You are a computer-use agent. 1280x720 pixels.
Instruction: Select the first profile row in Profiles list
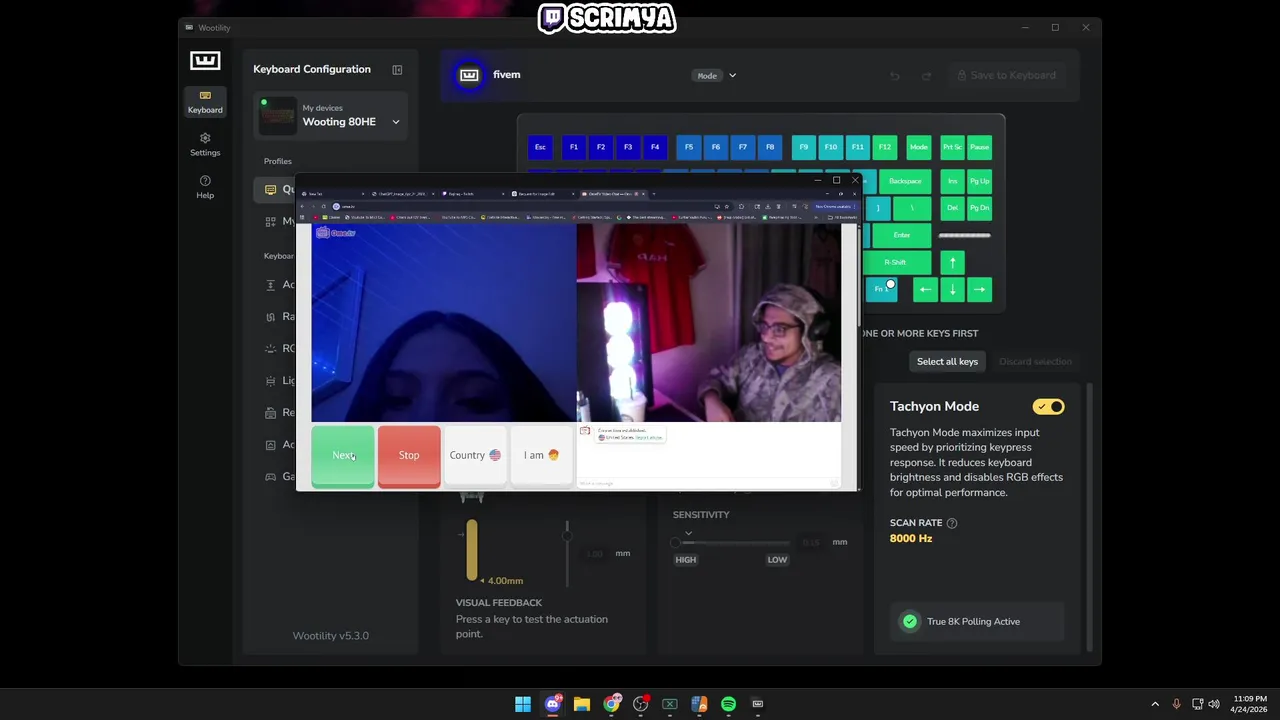click(x=275, y=189)
